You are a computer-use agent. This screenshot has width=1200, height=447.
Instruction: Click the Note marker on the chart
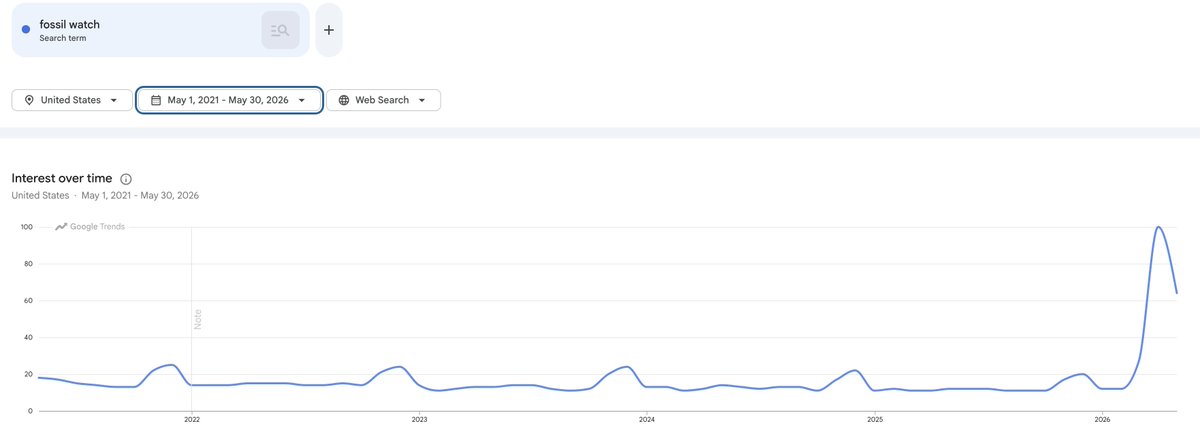197,320
